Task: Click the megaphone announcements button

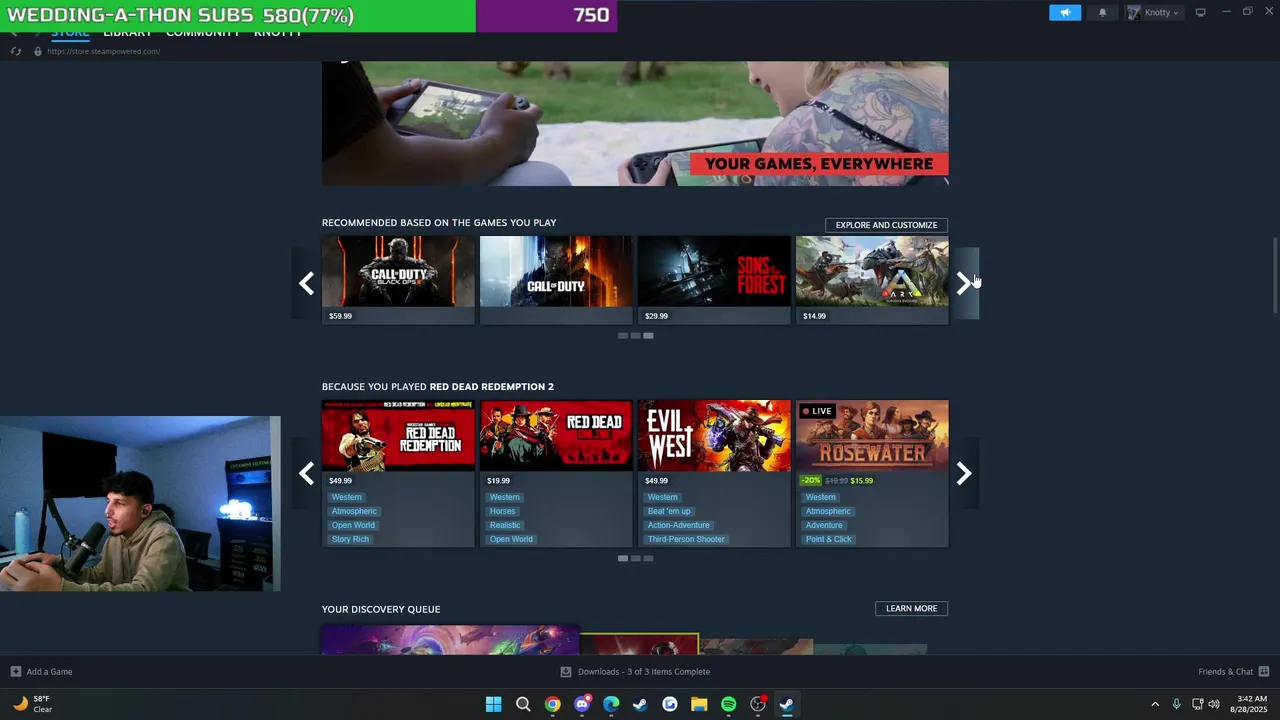Action: [1065, 12]
